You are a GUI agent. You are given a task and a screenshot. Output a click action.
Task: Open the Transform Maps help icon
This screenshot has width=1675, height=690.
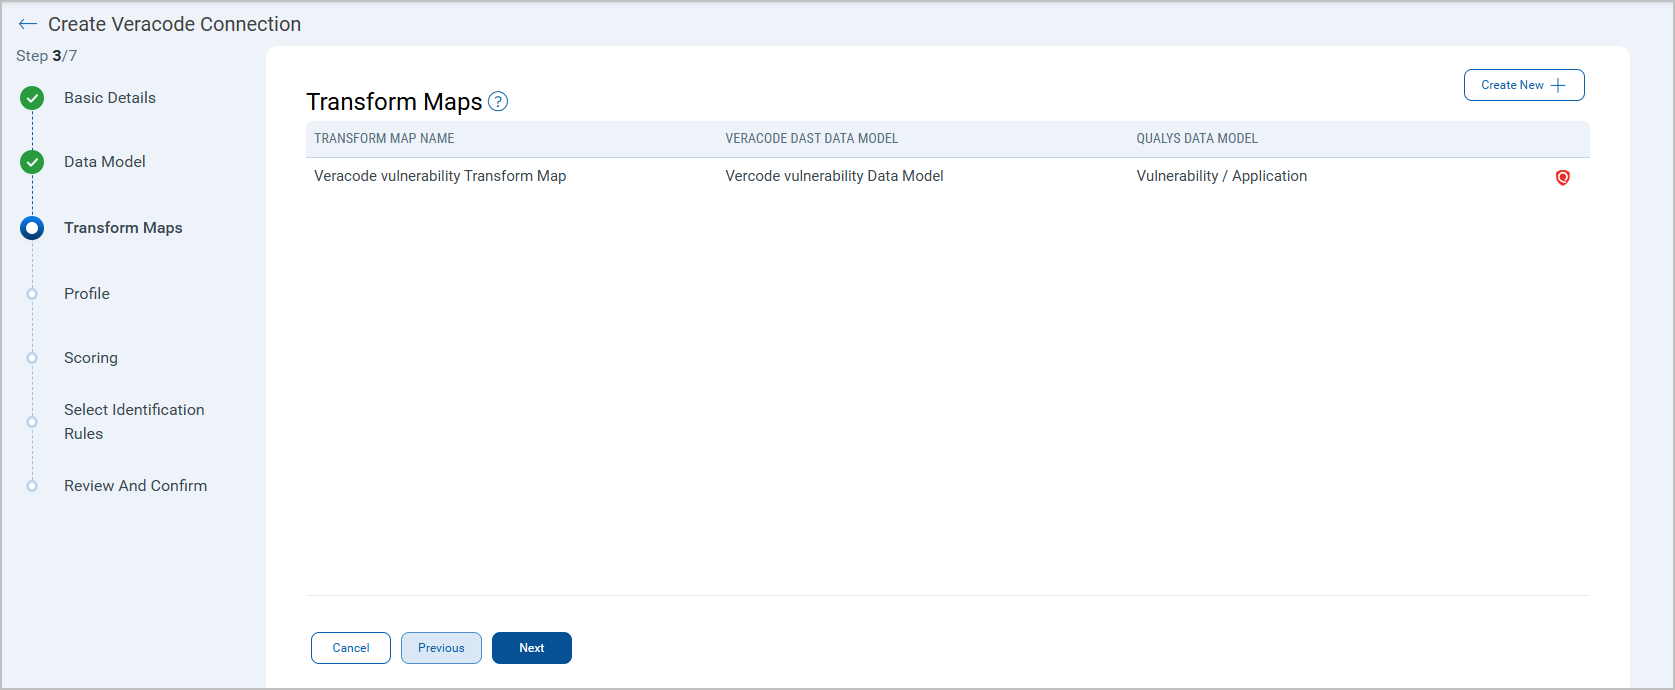[x=498, y=102]
